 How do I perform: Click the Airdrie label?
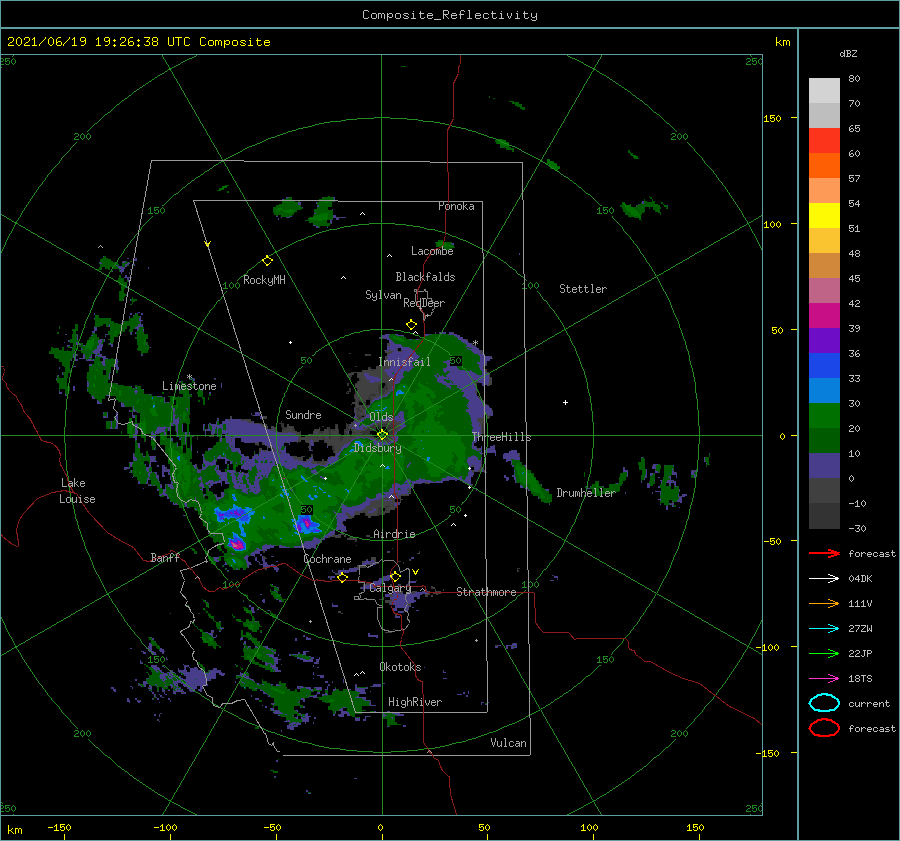(394, 534)
